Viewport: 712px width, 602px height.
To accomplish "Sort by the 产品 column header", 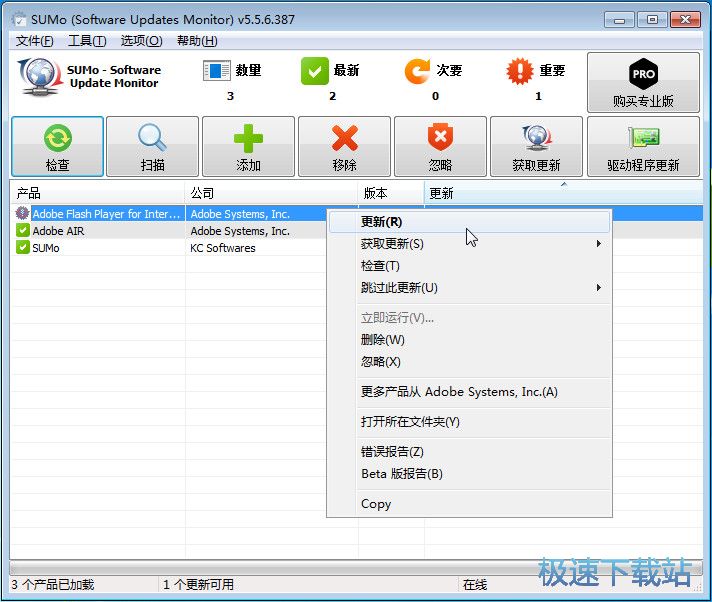I will click(98, 193).
